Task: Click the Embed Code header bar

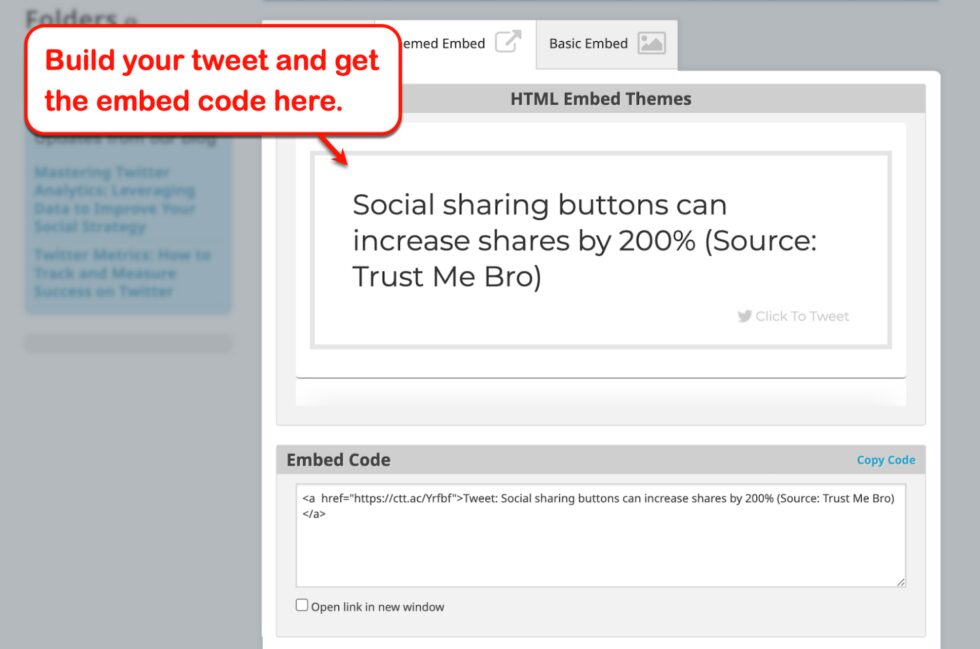Action: (x=337, y=460)
